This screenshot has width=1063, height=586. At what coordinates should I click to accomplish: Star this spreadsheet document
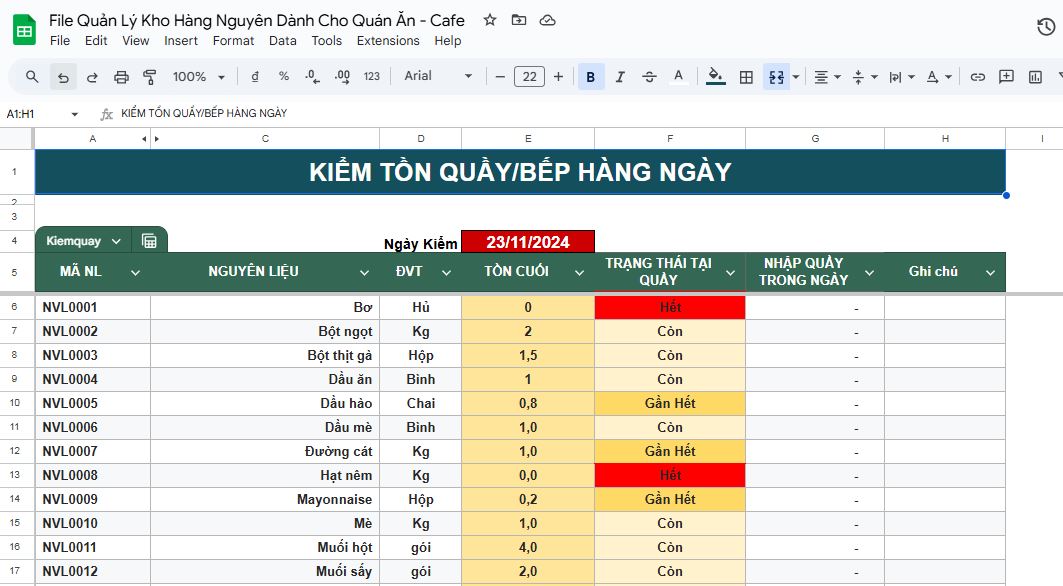[x=489, y=20]
